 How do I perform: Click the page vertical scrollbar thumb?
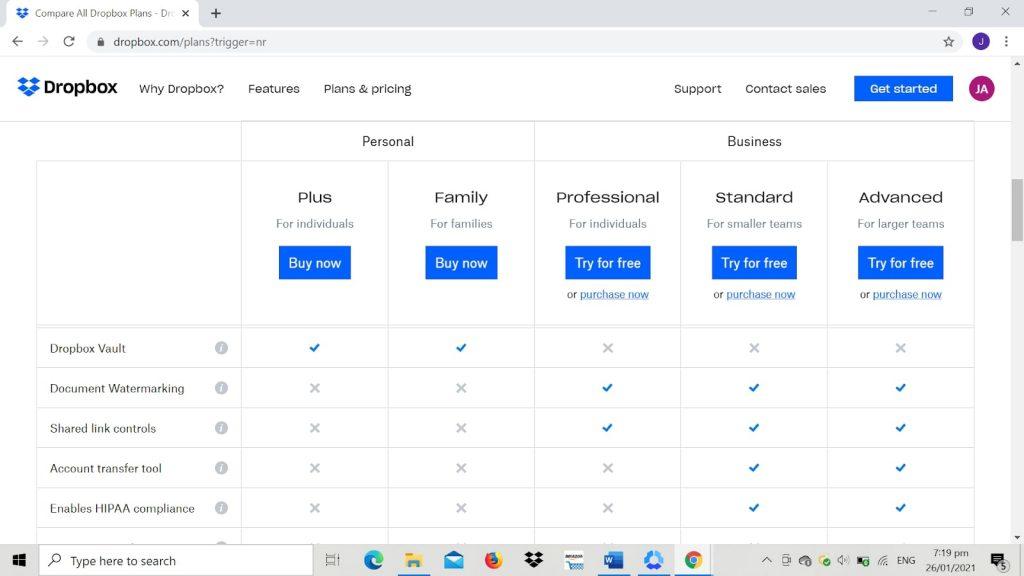point(1017,210)
